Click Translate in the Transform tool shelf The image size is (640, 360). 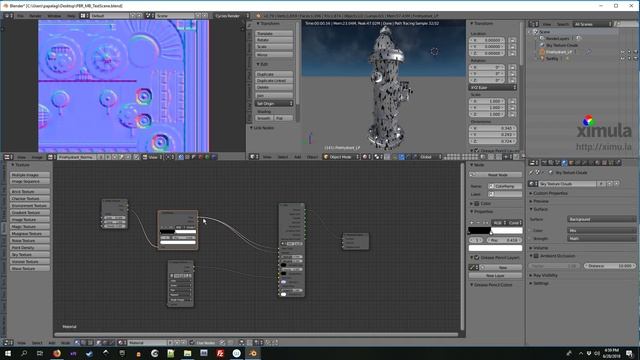(x=274, y=33)
